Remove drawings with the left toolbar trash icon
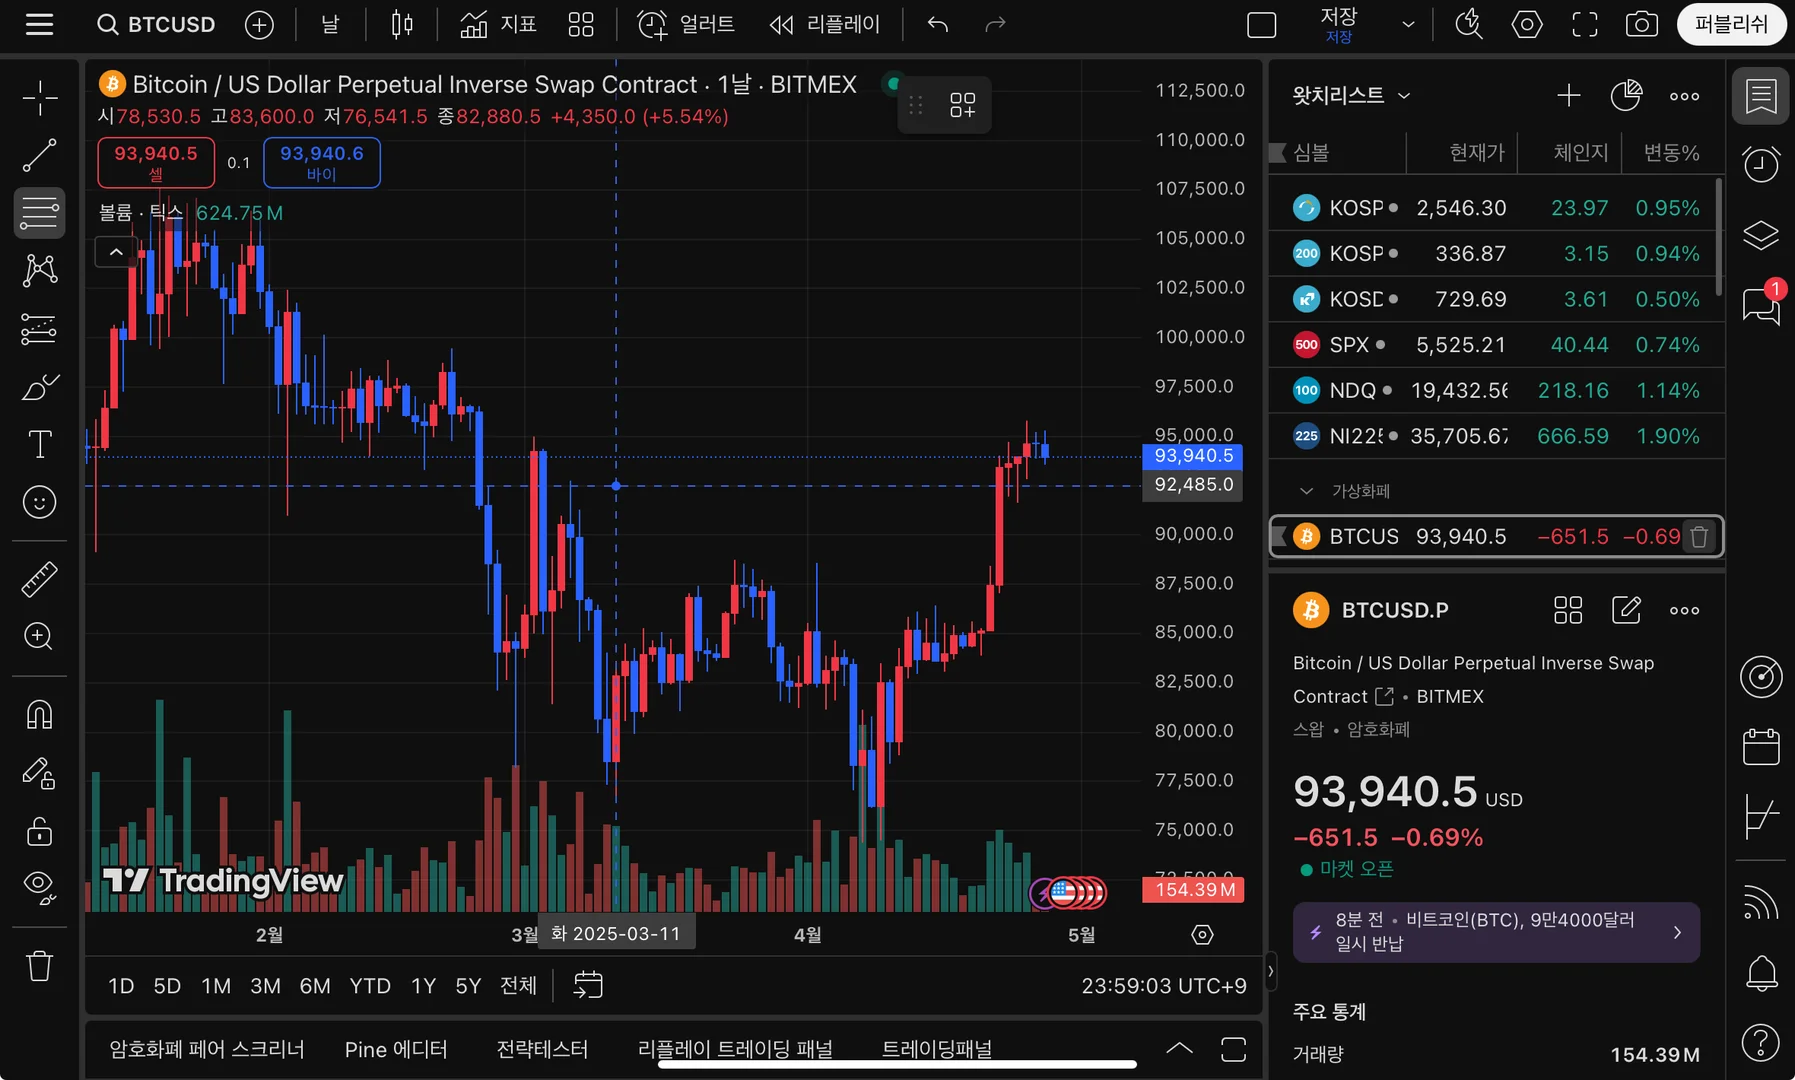Image resolution: width=1795 pixels, height=1080 pixels. (40, 966)
